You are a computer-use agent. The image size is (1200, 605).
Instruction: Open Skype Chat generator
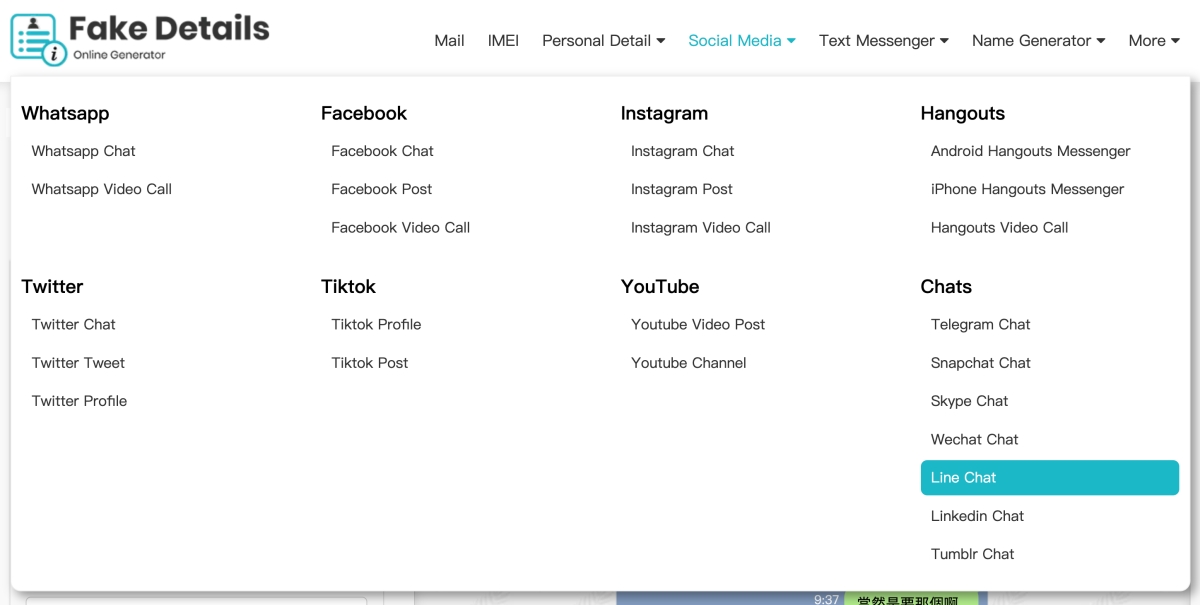point(969,401)
